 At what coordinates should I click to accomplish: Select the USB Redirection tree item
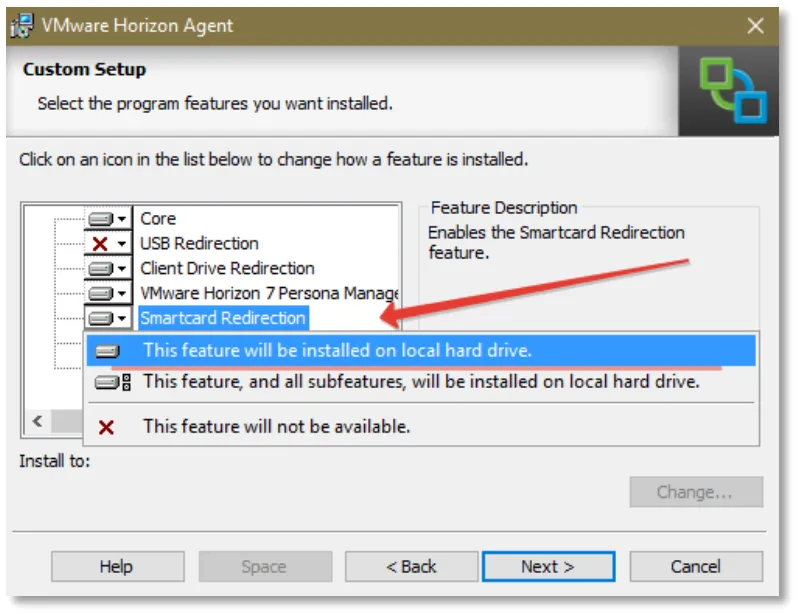[200, 244]
